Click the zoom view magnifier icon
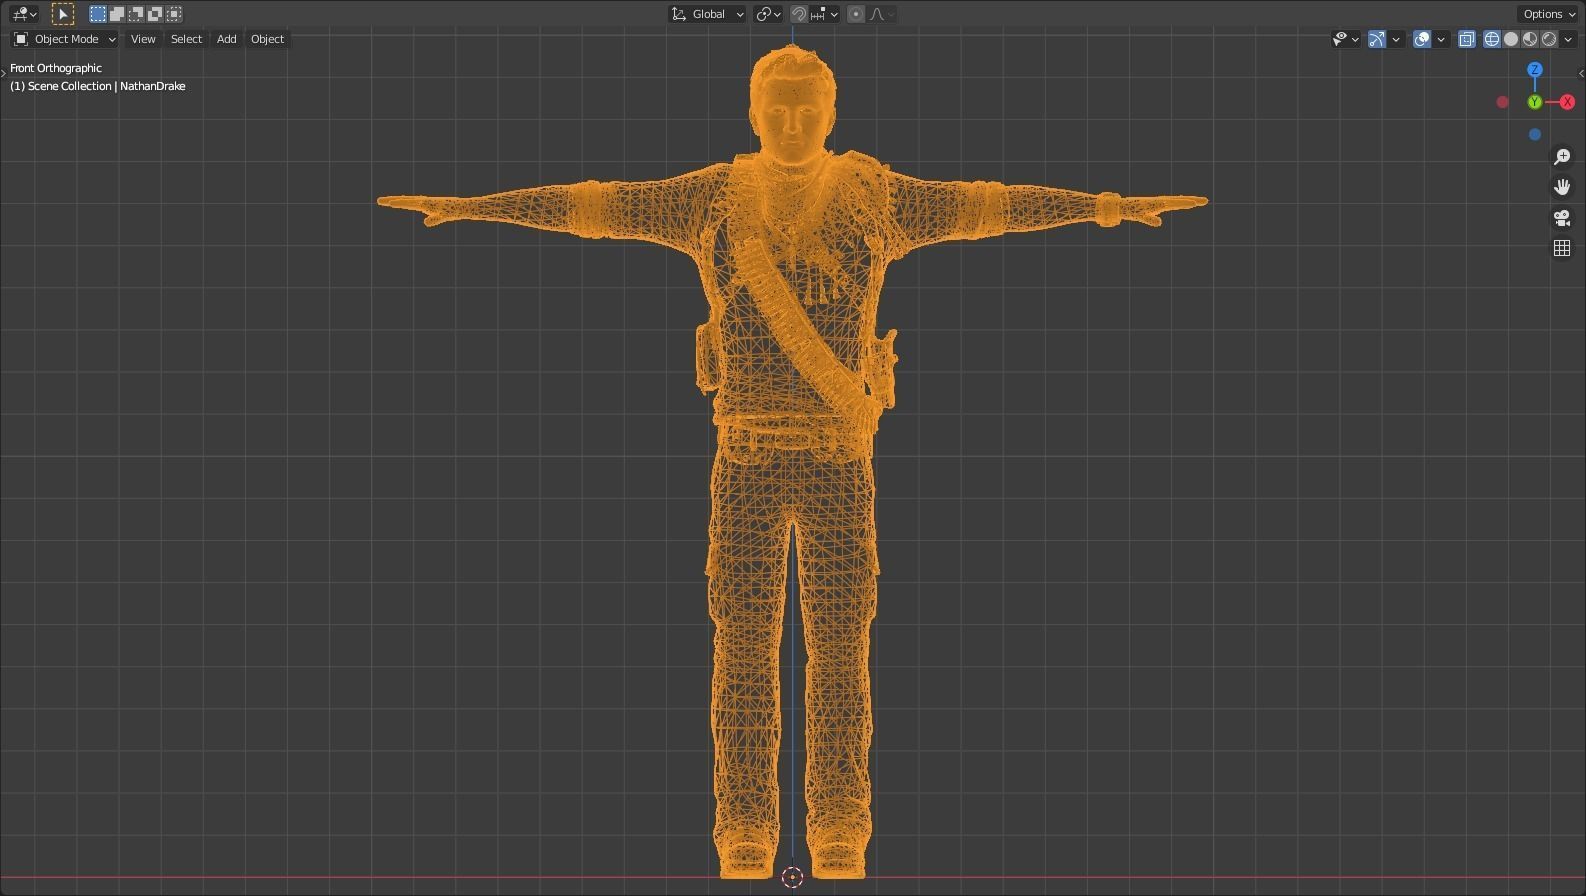Image resolution: width=1586 pixels, height=896 pixels. click(1562, 157)
